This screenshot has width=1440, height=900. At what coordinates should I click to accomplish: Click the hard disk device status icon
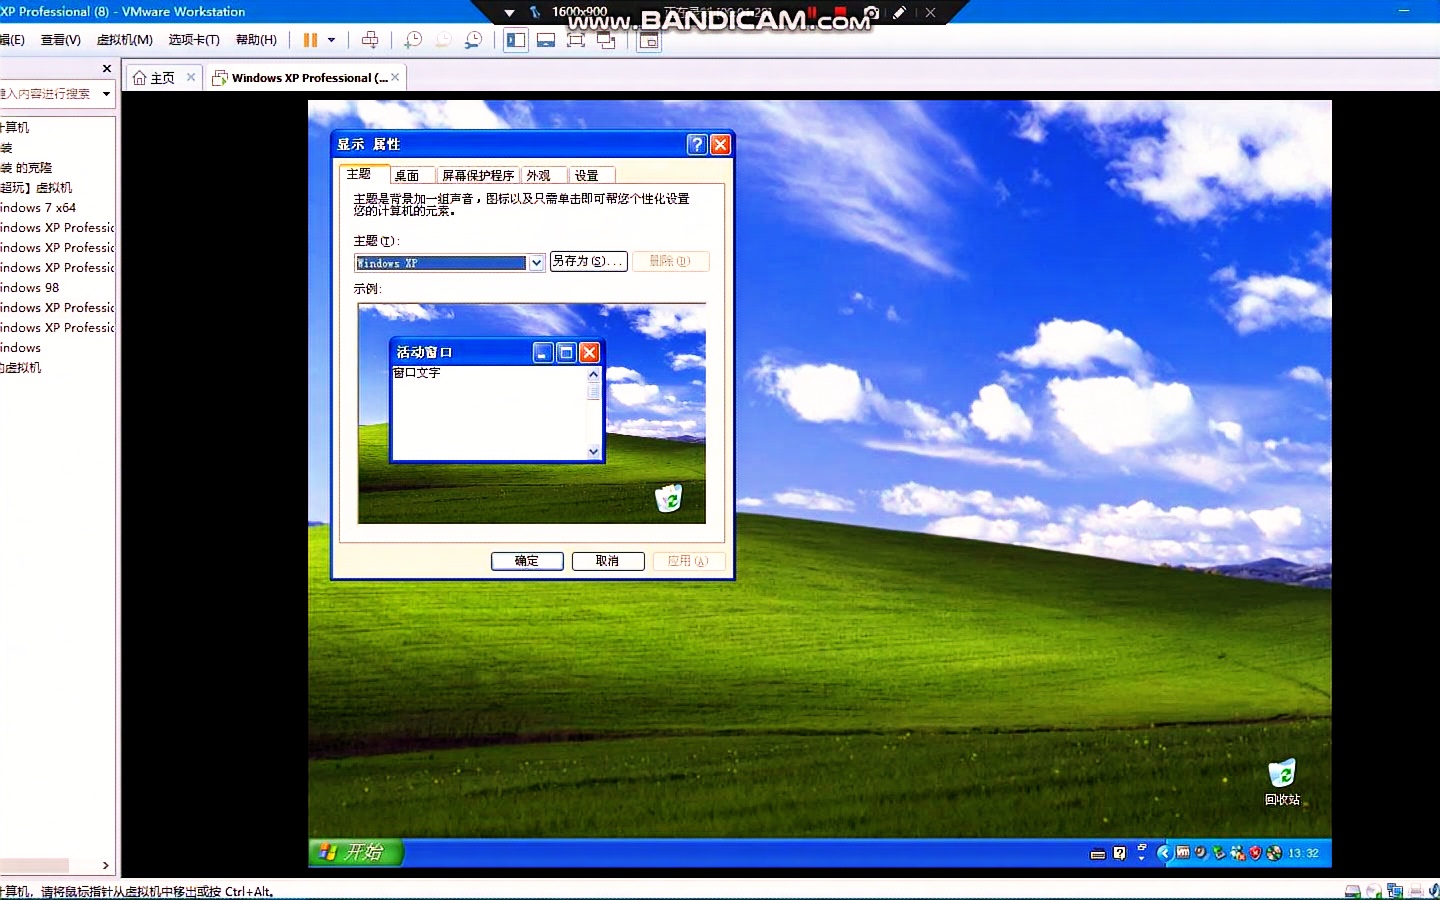pyautogui.click(x=1353, y=891)
